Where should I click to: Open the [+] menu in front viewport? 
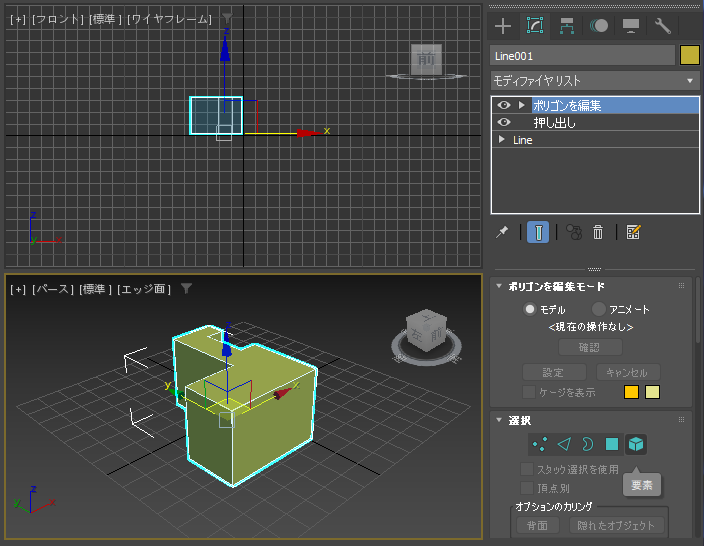tap(18, 19)
